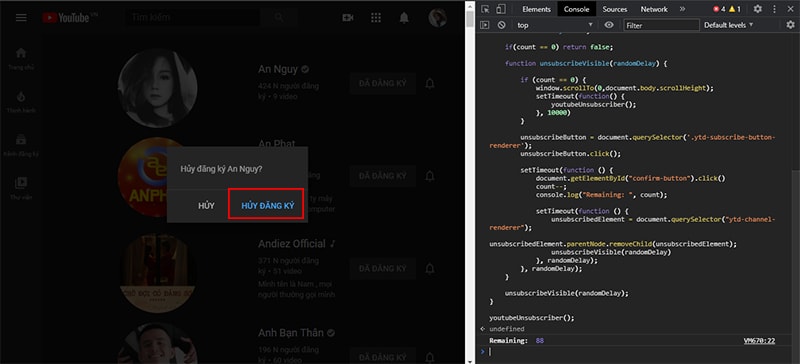800x364 pixels.
Task: Activate DevTools inspect element picker
Action: tap(485, 9)
